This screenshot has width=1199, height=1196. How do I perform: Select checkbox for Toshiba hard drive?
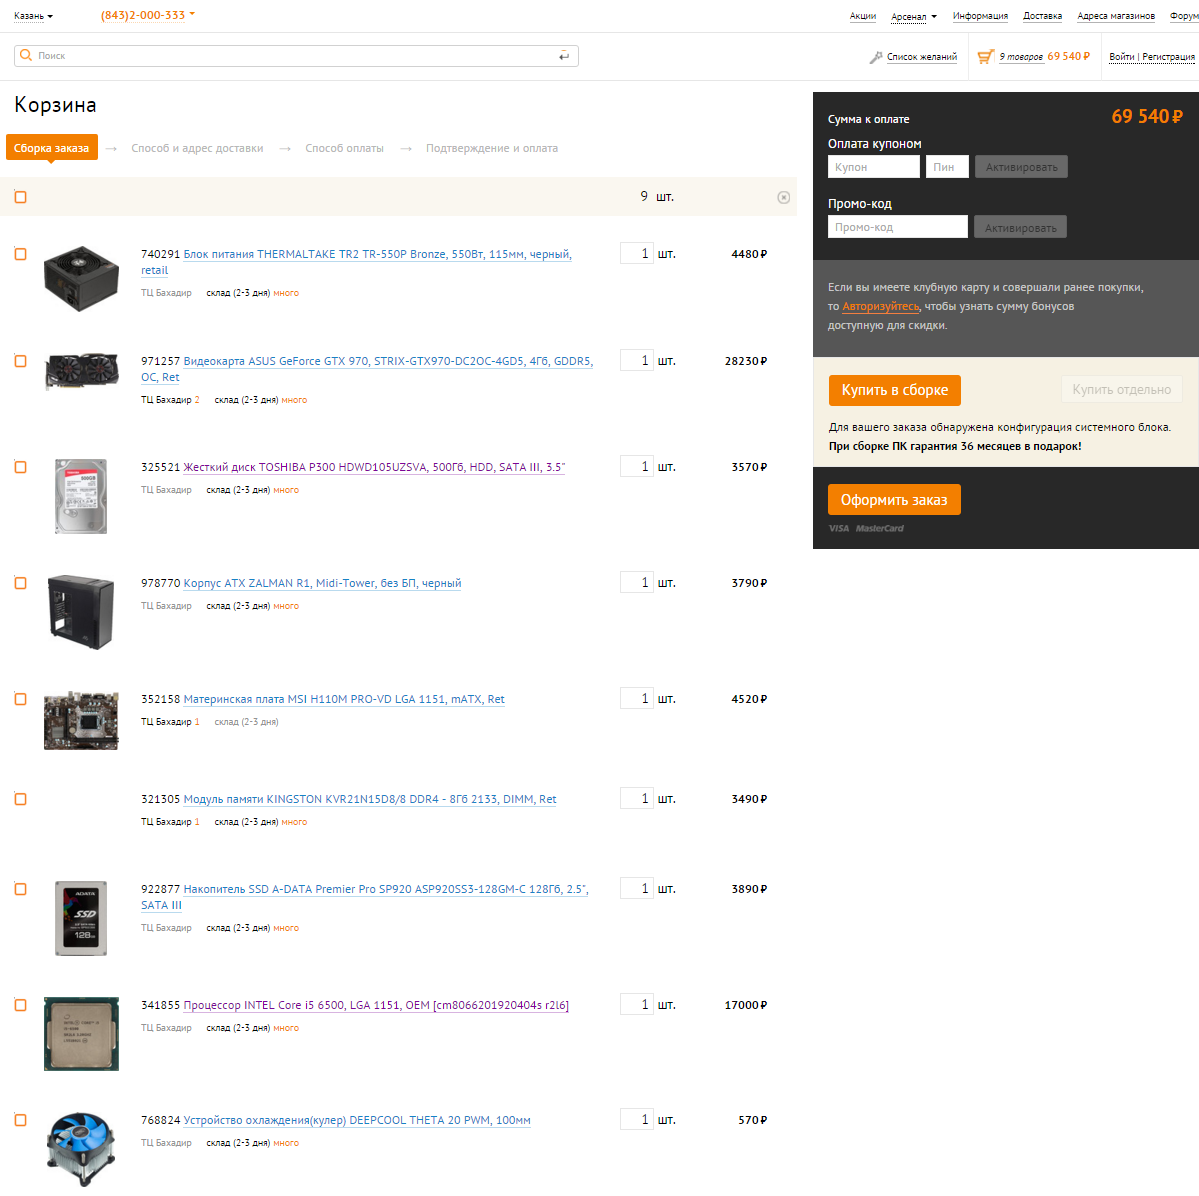(x=21, y=467)
